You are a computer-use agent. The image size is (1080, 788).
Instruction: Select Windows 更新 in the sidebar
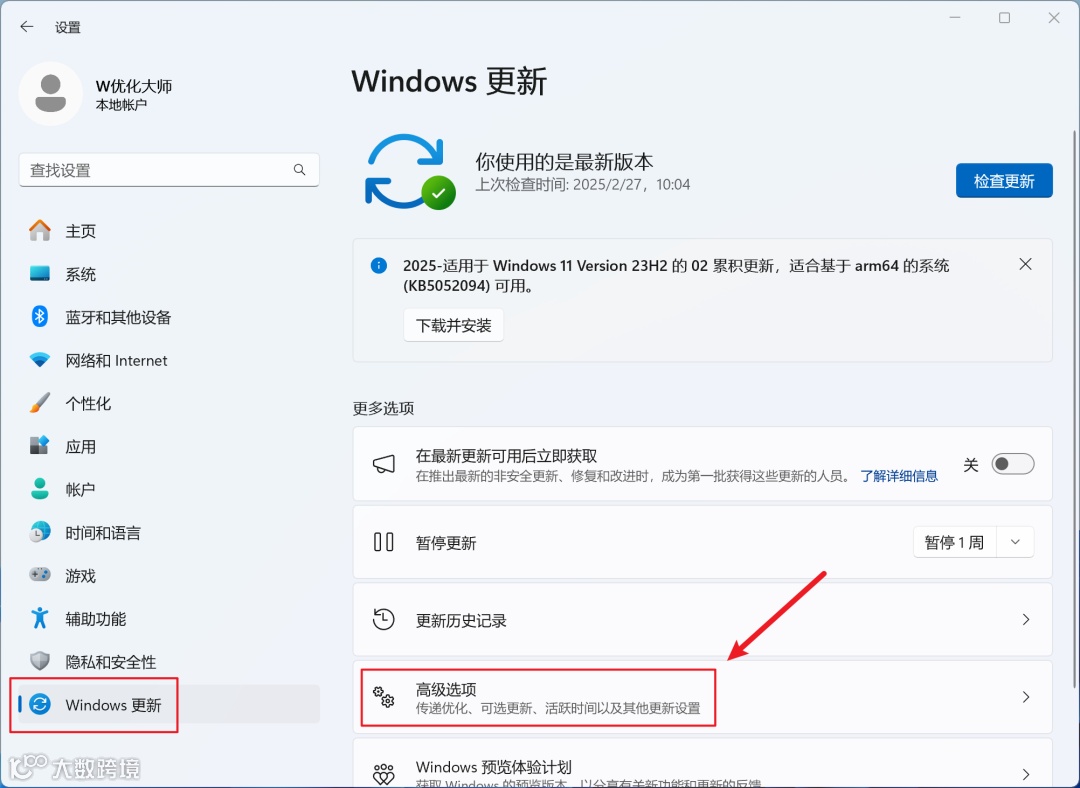tap(169, 705)
